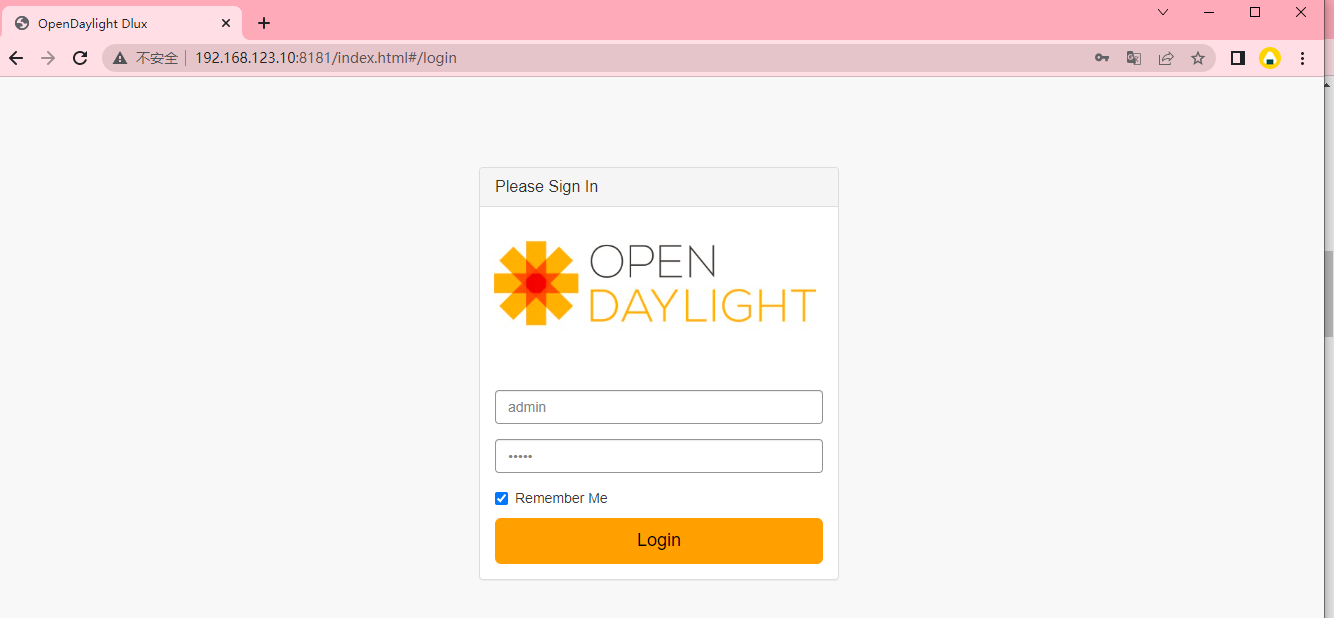Click the browser forward arrow
The image size is (1334, 618).
click(48, 58)
